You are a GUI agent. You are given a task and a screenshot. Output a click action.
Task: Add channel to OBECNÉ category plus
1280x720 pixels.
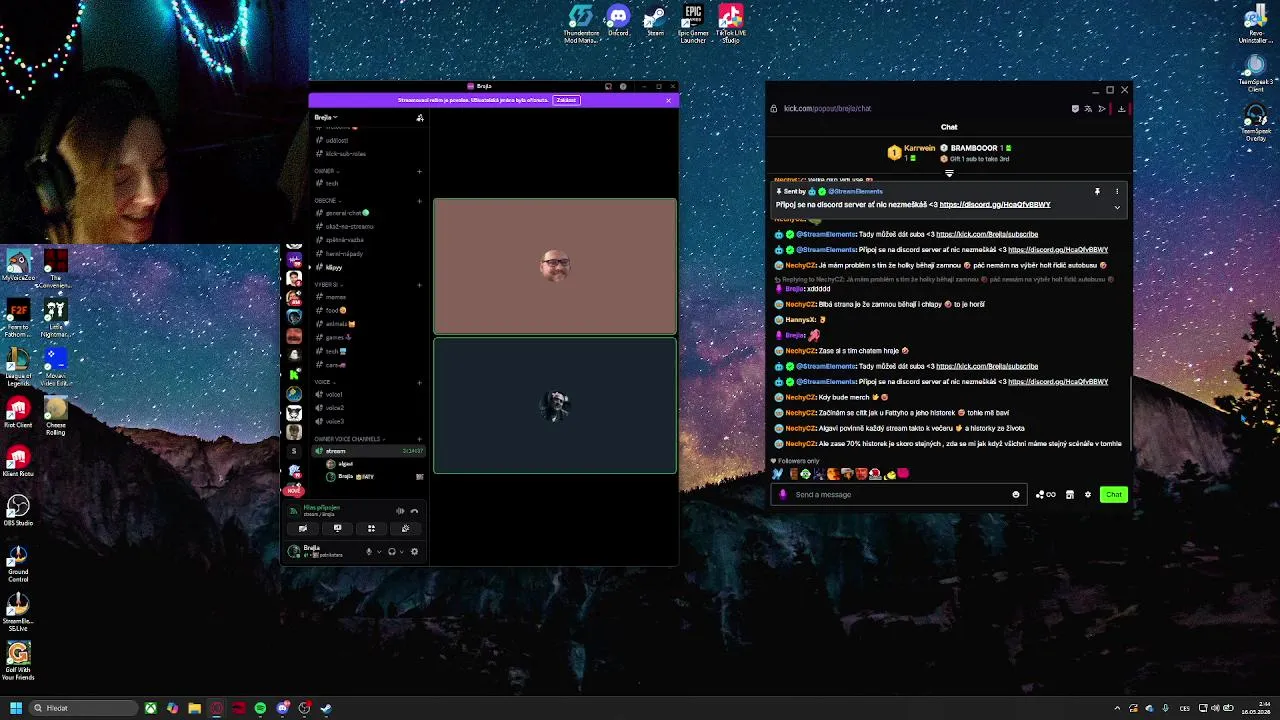[x=419, y=200]
